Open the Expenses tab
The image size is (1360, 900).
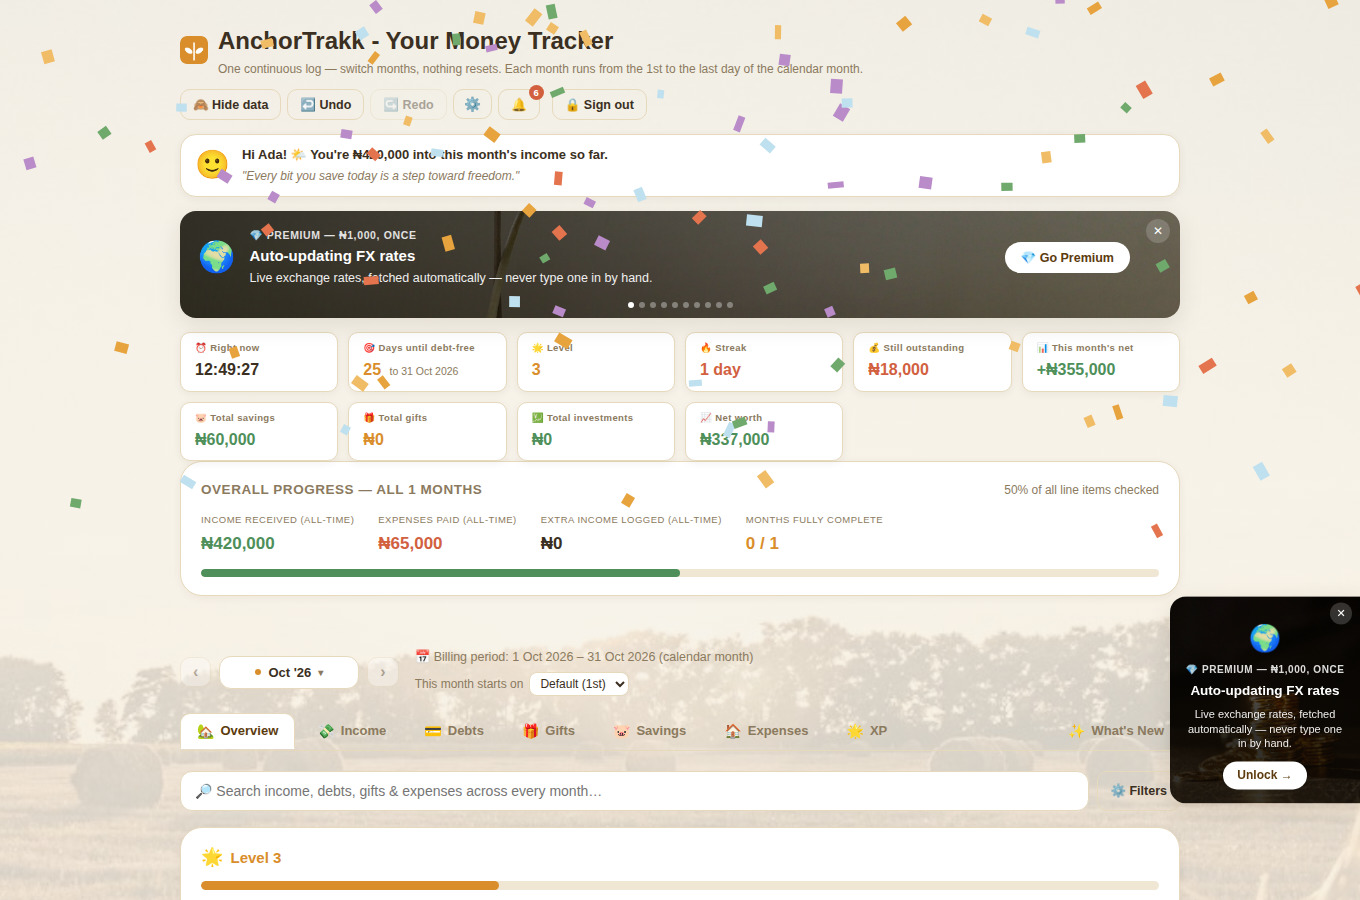pos(766,731)
